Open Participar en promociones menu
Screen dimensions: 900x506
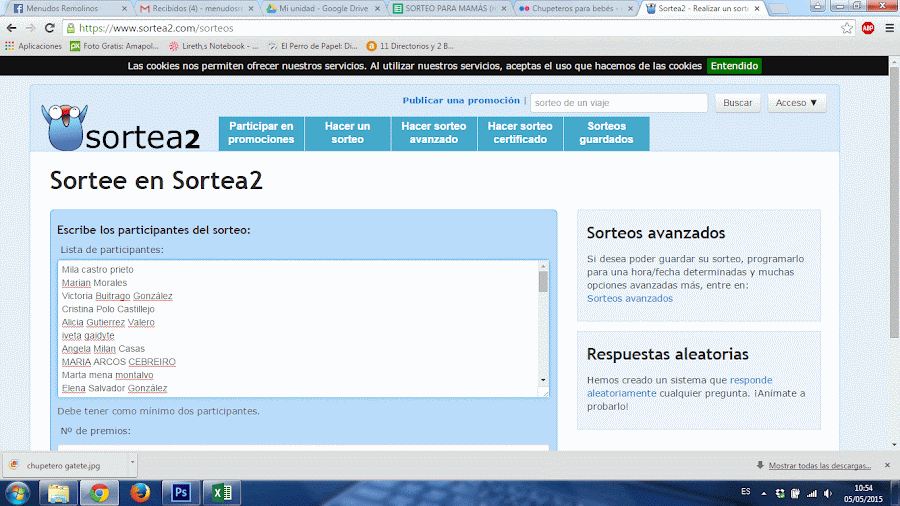point(261,133)
